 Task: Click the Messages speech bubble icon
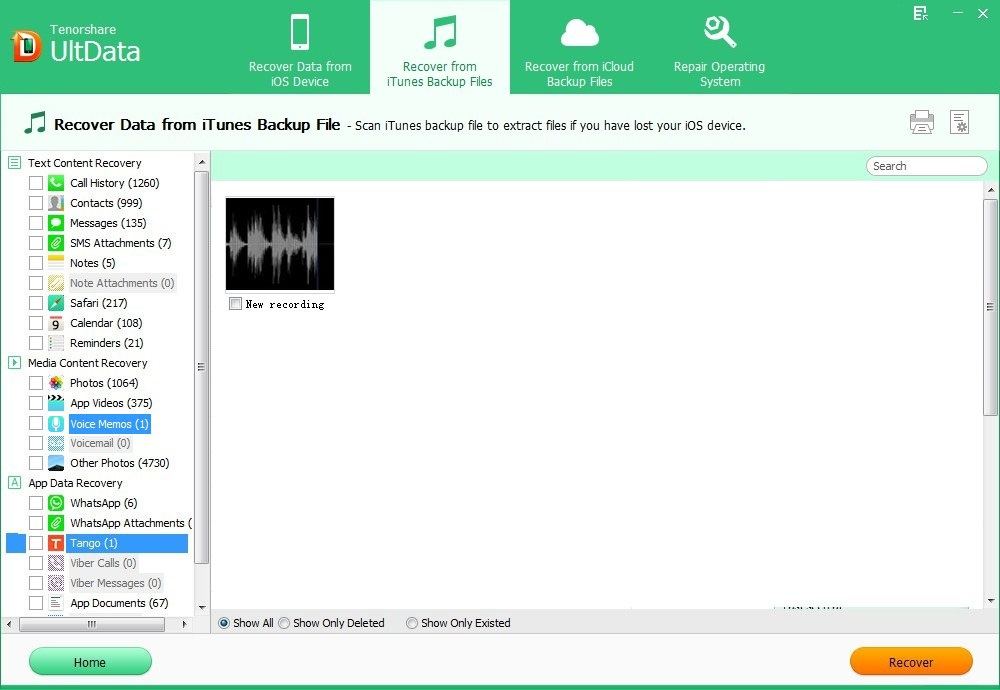(x=55, y=222)
